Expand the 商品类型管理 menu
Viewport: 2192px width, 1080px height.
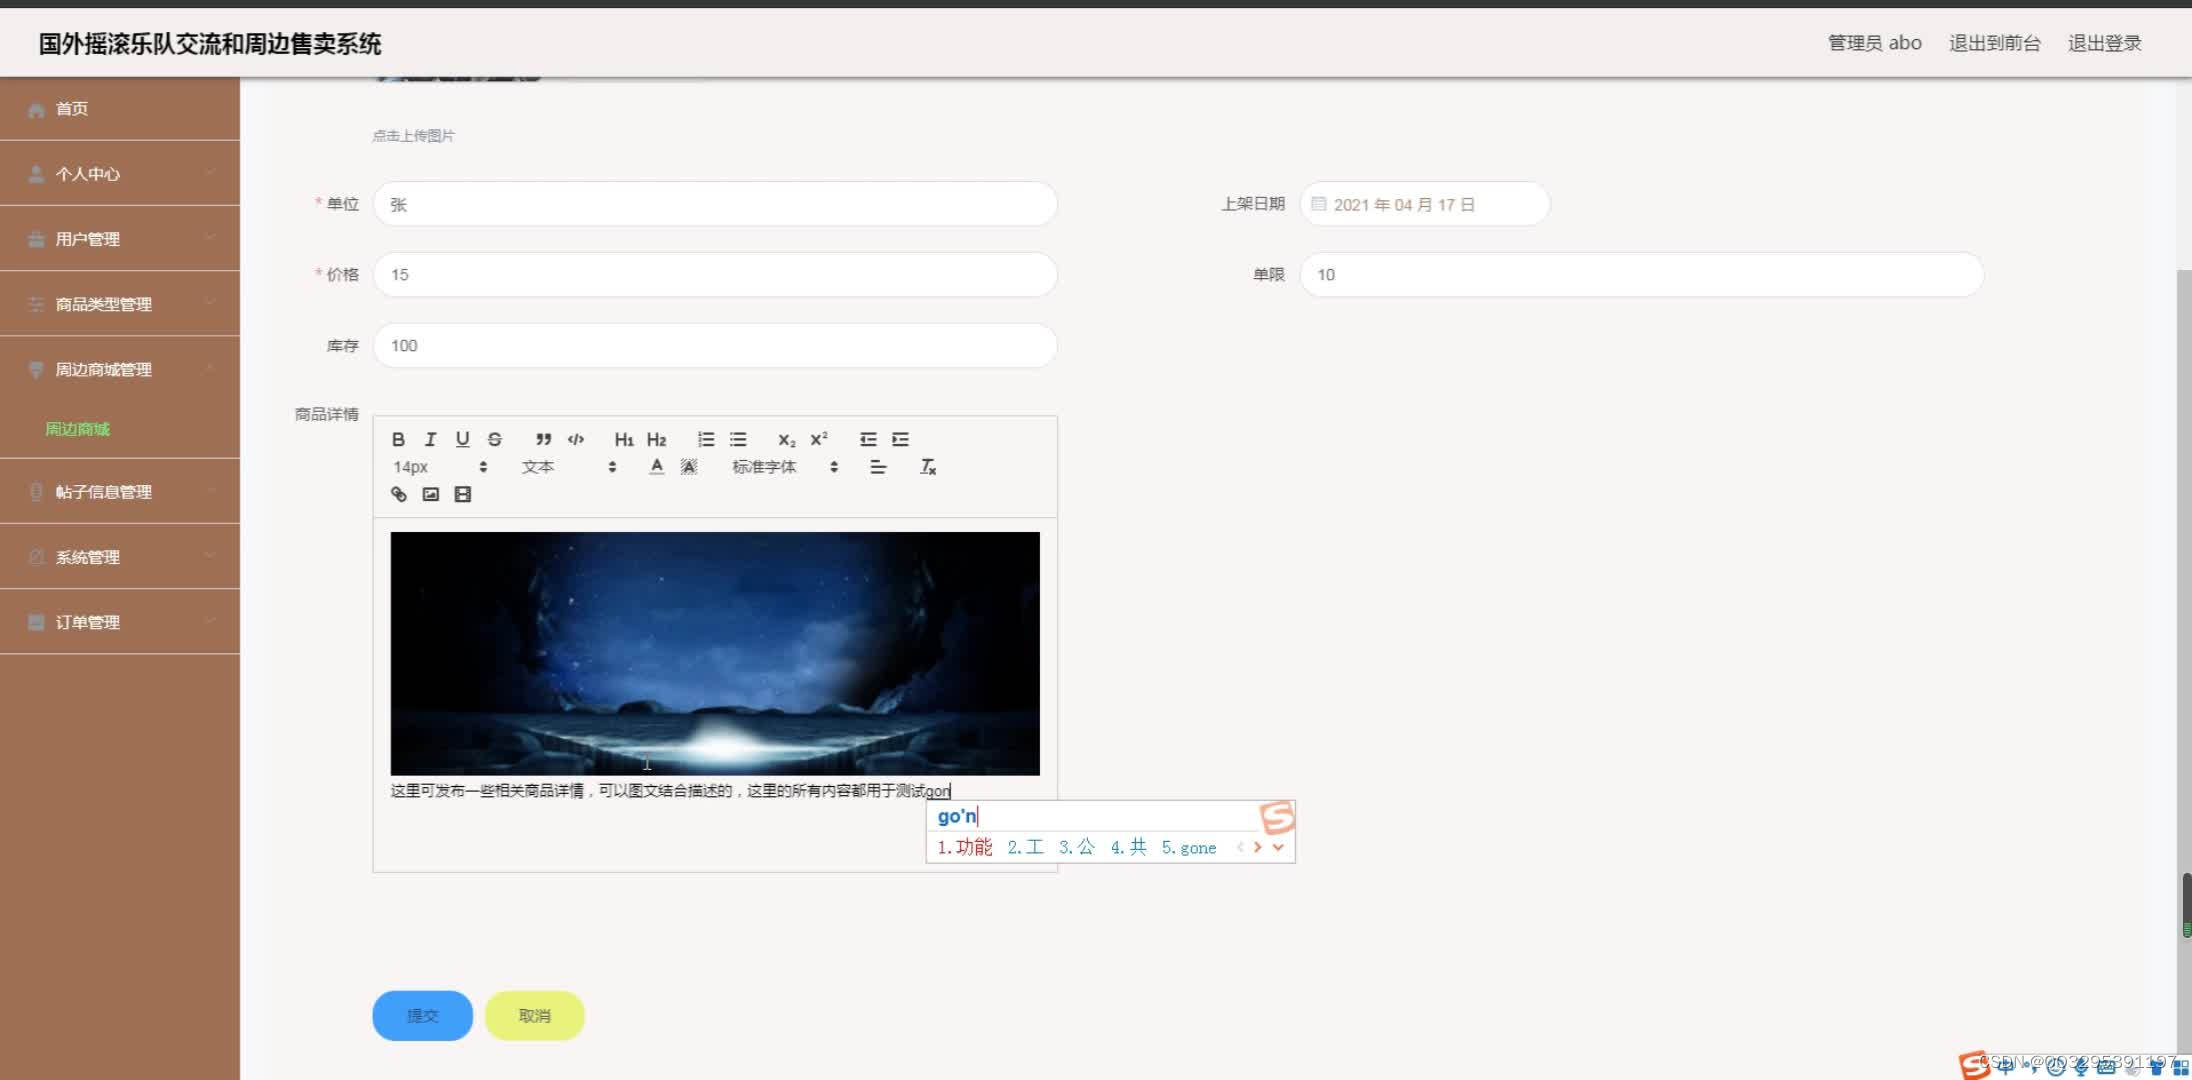[x=120, y=303]
